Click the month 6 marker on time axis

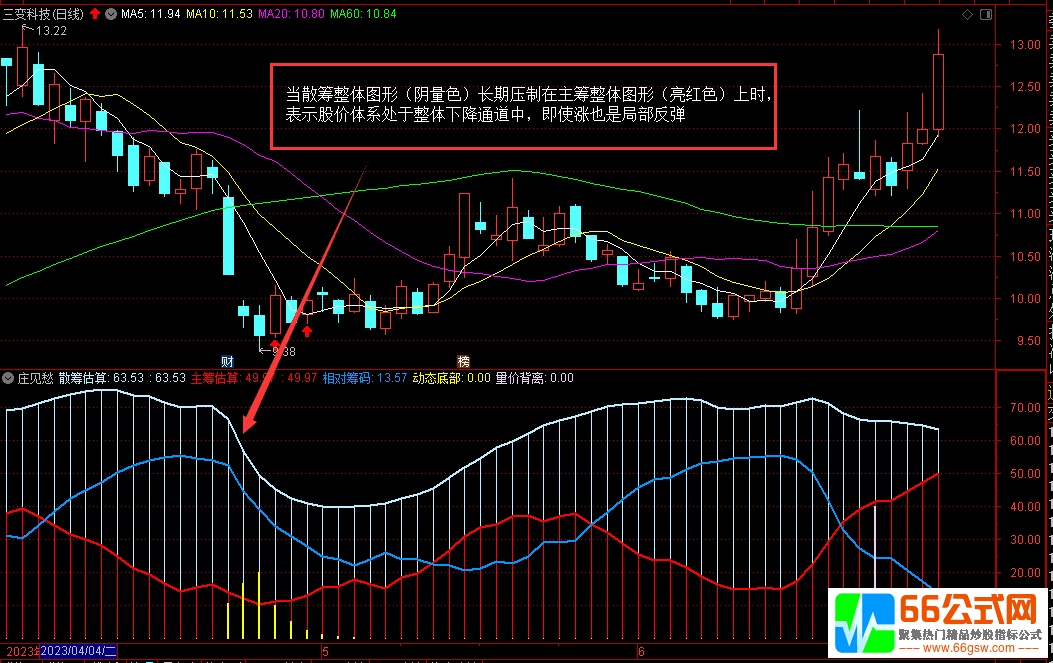pyautogui.click(x=641, y=652)
